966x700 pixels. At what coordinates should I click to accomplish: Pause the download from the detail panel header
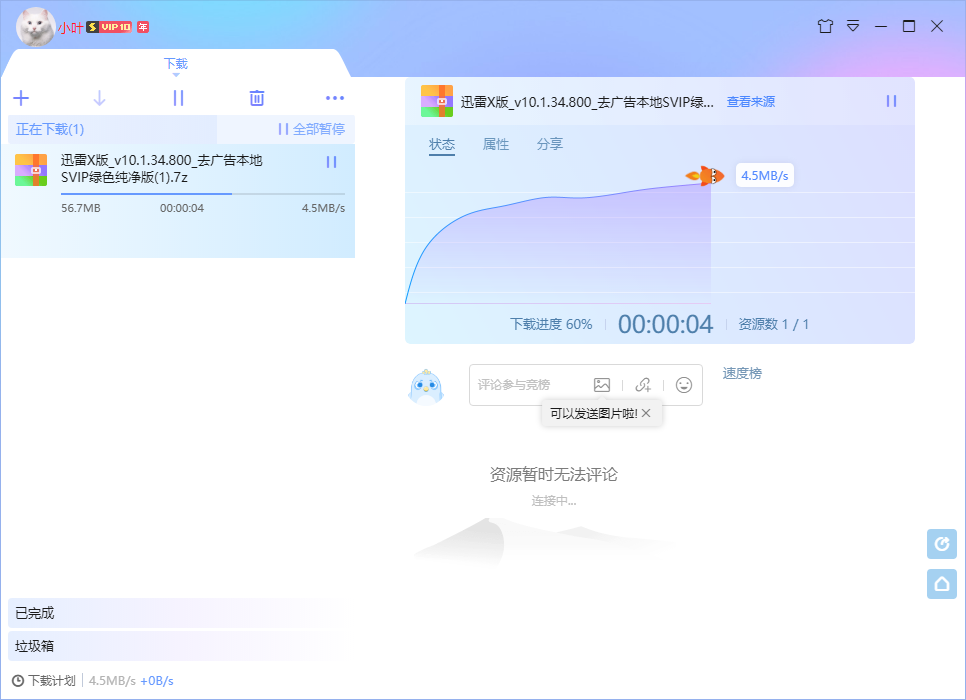(891, 101)
